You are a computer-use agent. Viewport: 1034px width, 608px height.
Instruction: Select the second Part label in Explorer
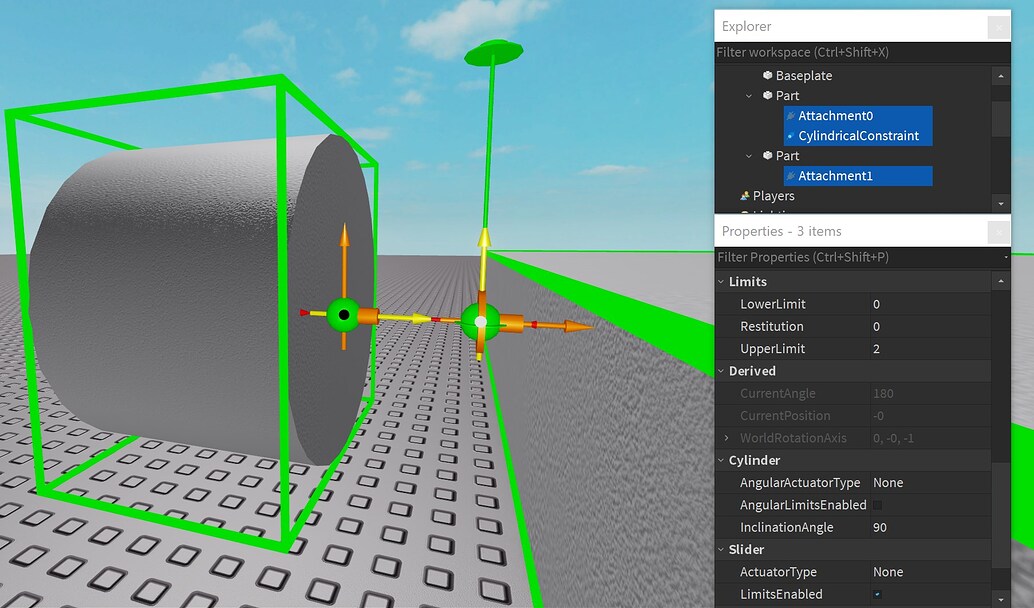787,156
